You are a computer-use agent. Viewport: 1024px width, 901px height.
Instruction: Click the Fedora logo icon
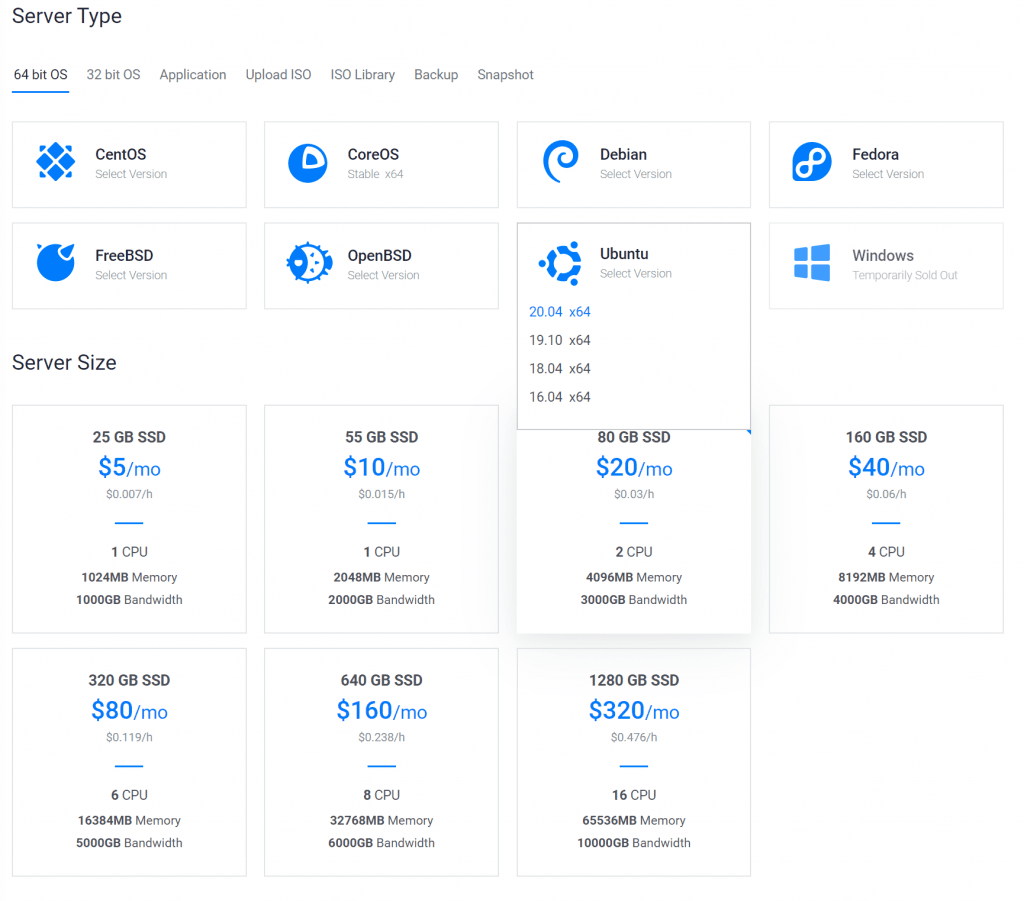[x=812, y=162]
